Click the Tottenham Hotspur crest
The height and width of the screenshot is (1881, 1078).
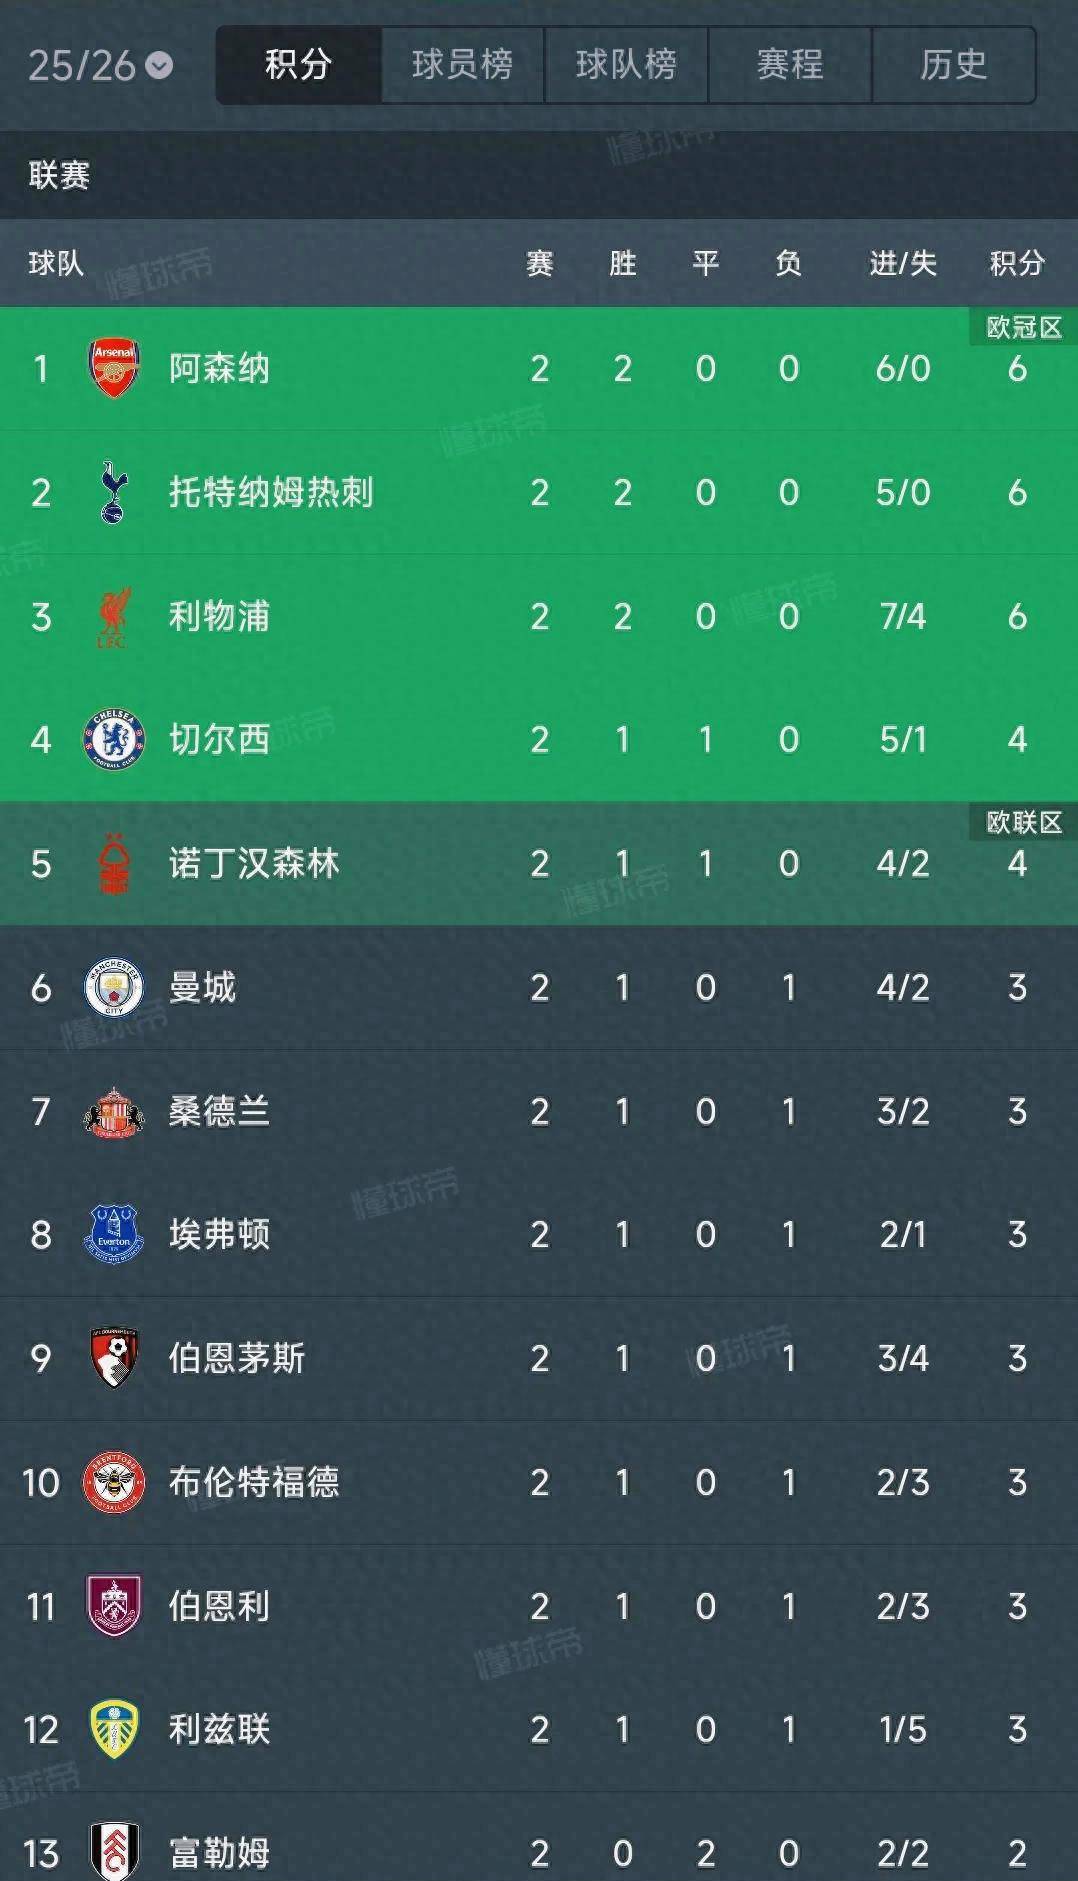pos(114,492)
